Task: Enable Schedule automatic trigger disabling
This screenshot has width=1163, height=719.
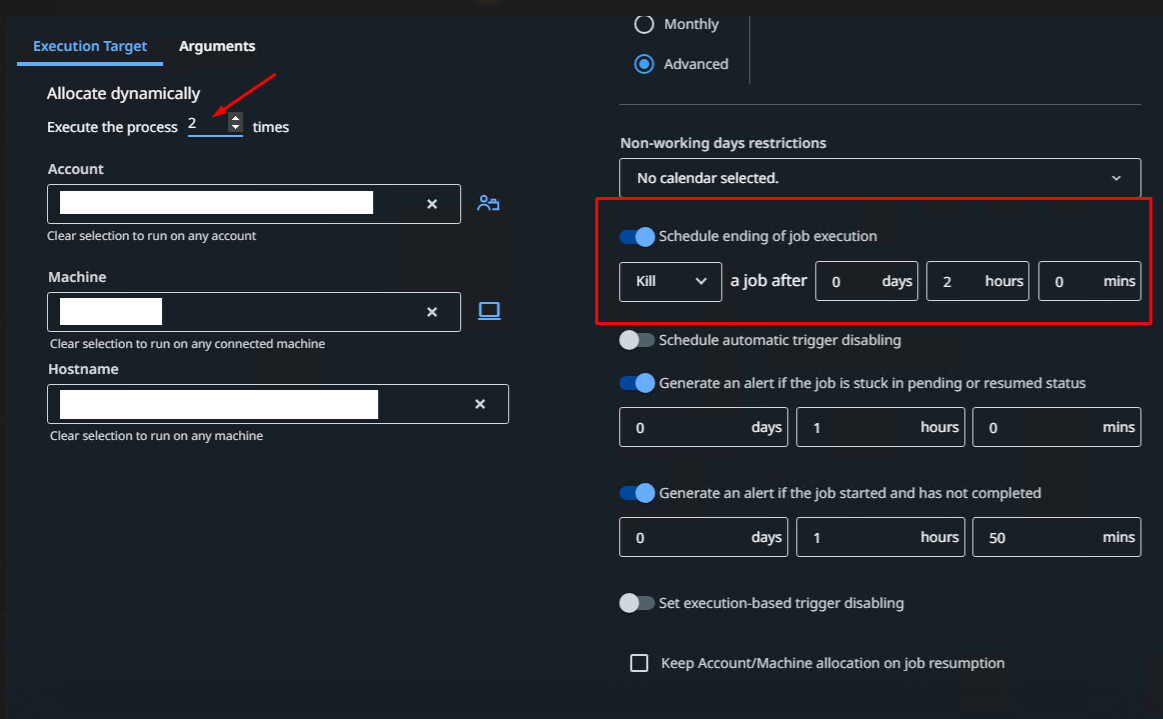Action: (637, 340)
